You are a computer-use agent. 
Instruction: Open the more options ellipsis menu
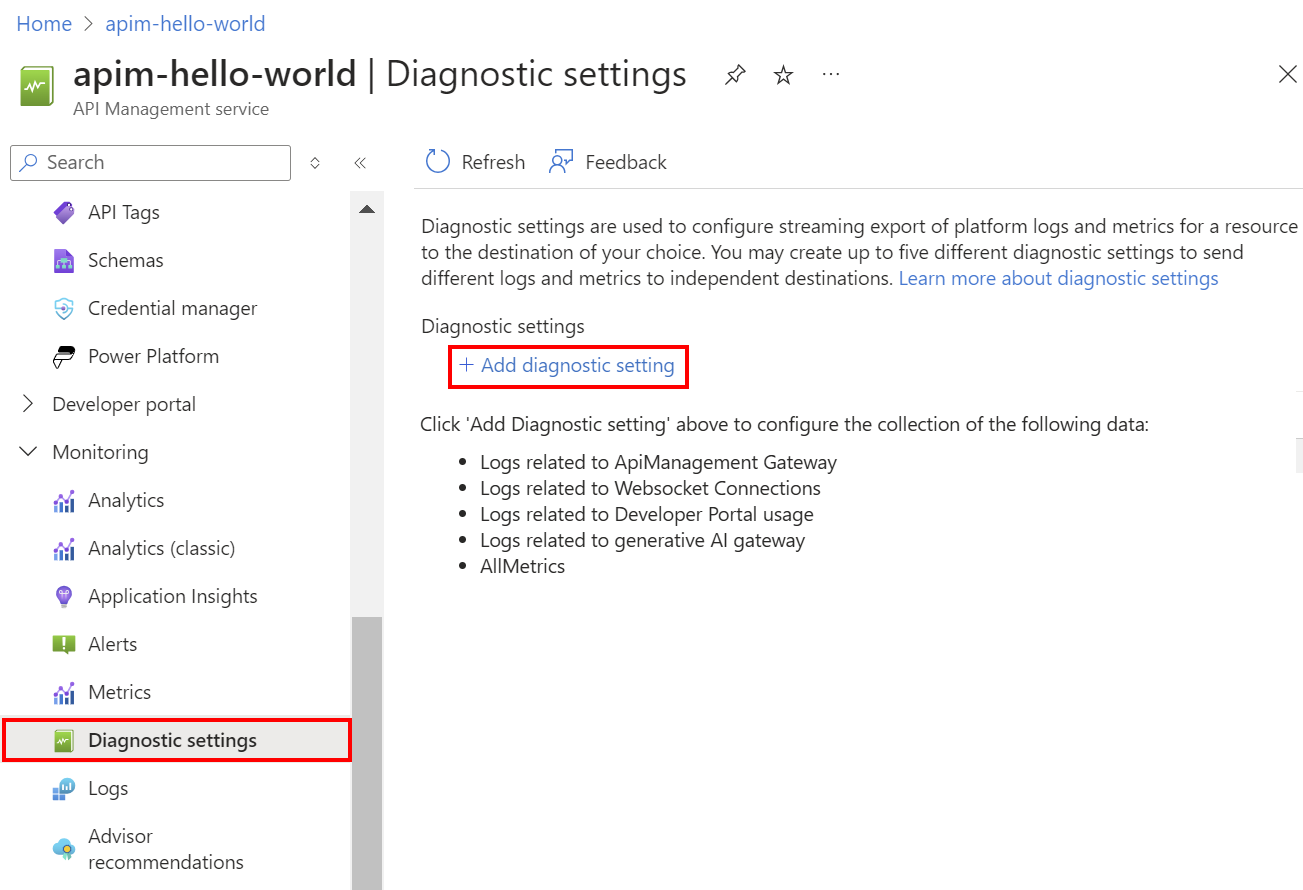[830, 74]
